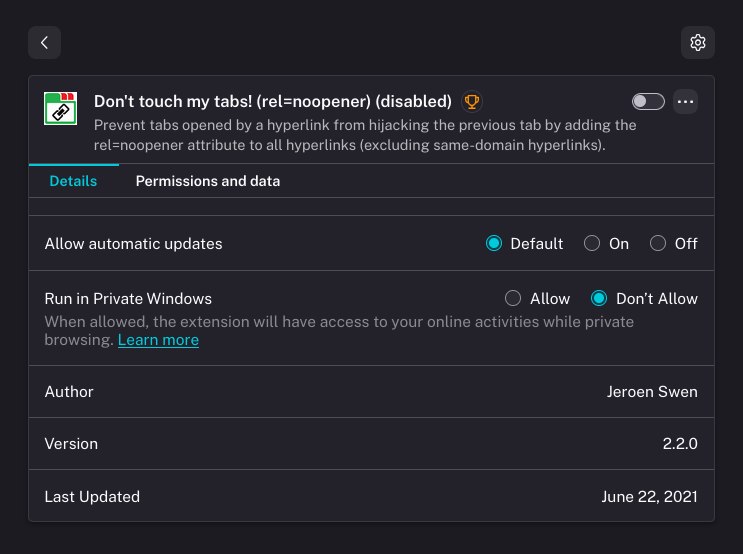
Task: Click the back arrow button
Action: click(44, 42)
